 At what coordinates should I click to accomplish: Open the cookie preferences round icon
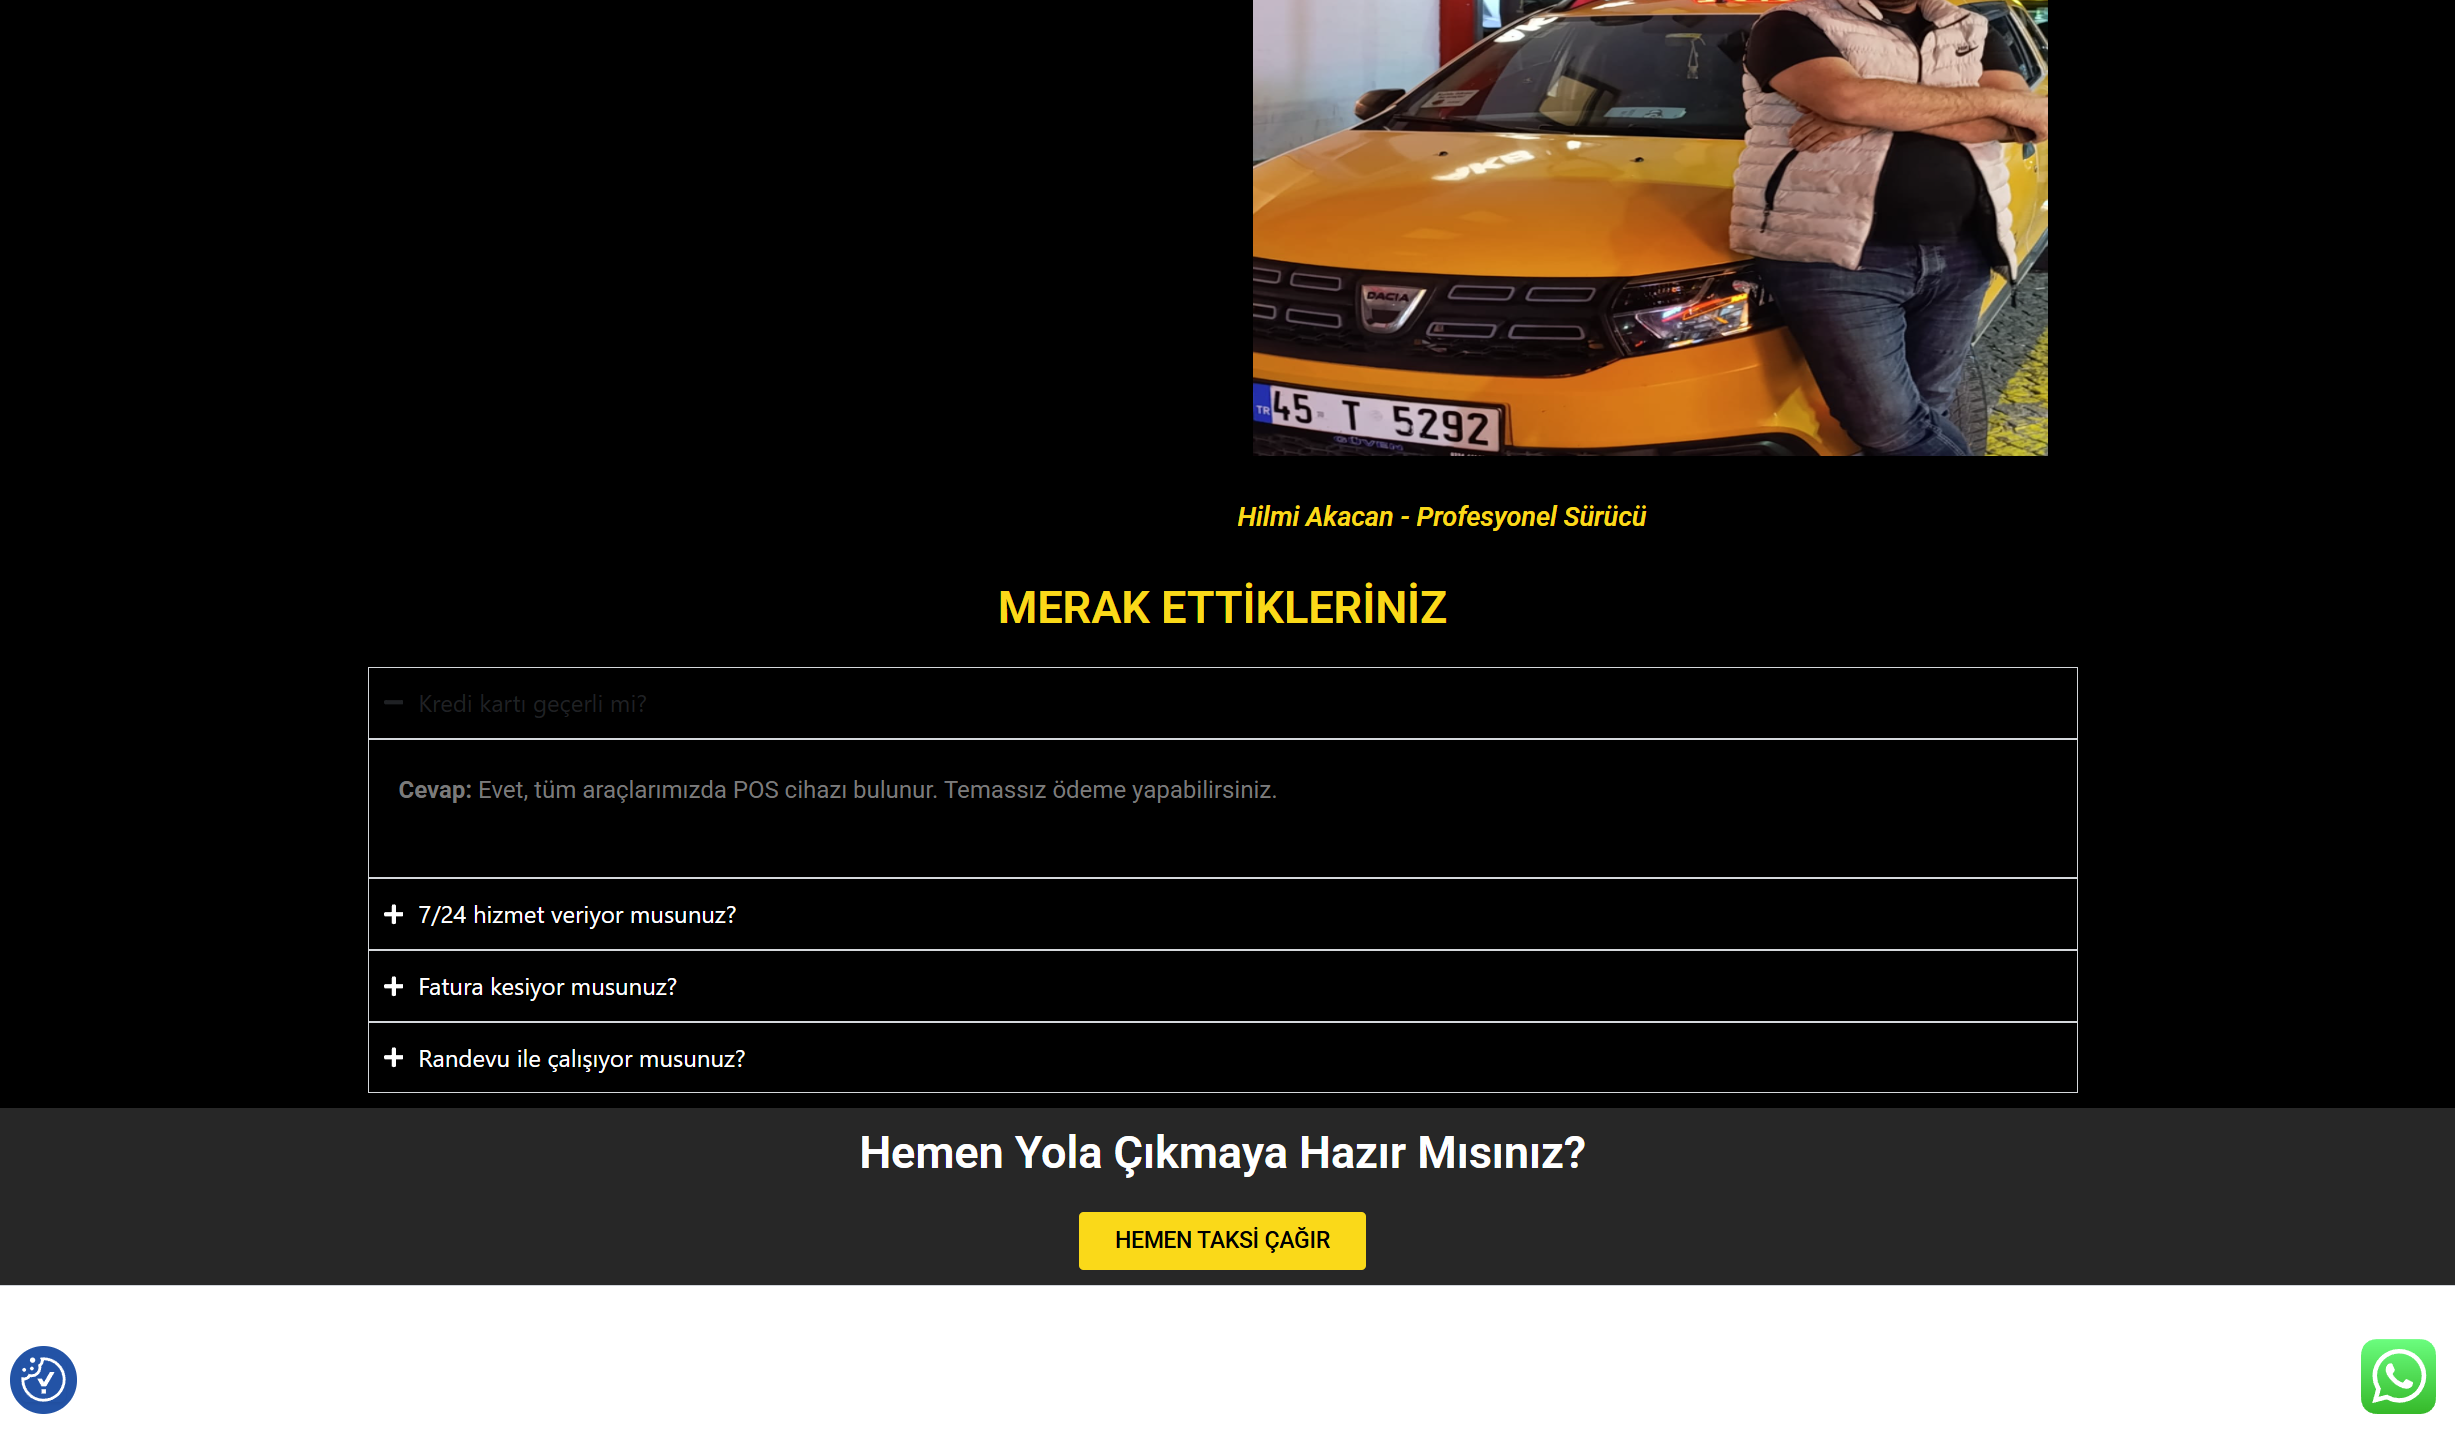pyautogui.click(x=43, y=1379)
